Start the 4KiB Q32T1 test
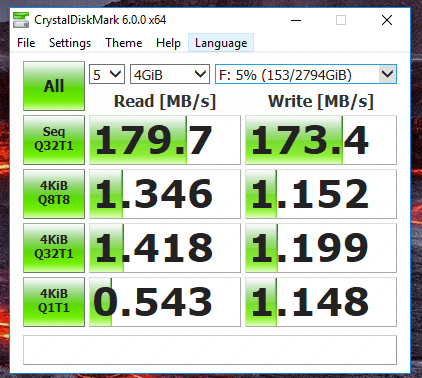The height and width of the screenshot is (378, 422). click(x=54, y=248)
